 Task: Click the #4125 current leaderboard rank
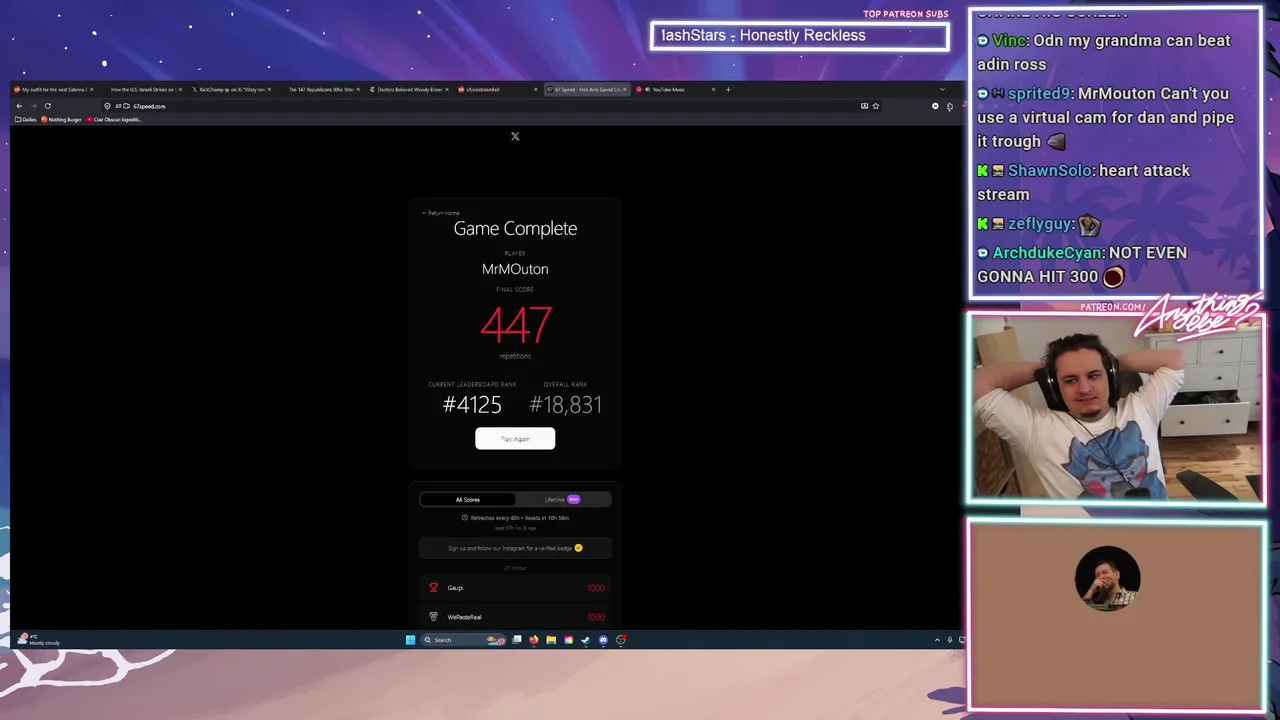[472, 404]
